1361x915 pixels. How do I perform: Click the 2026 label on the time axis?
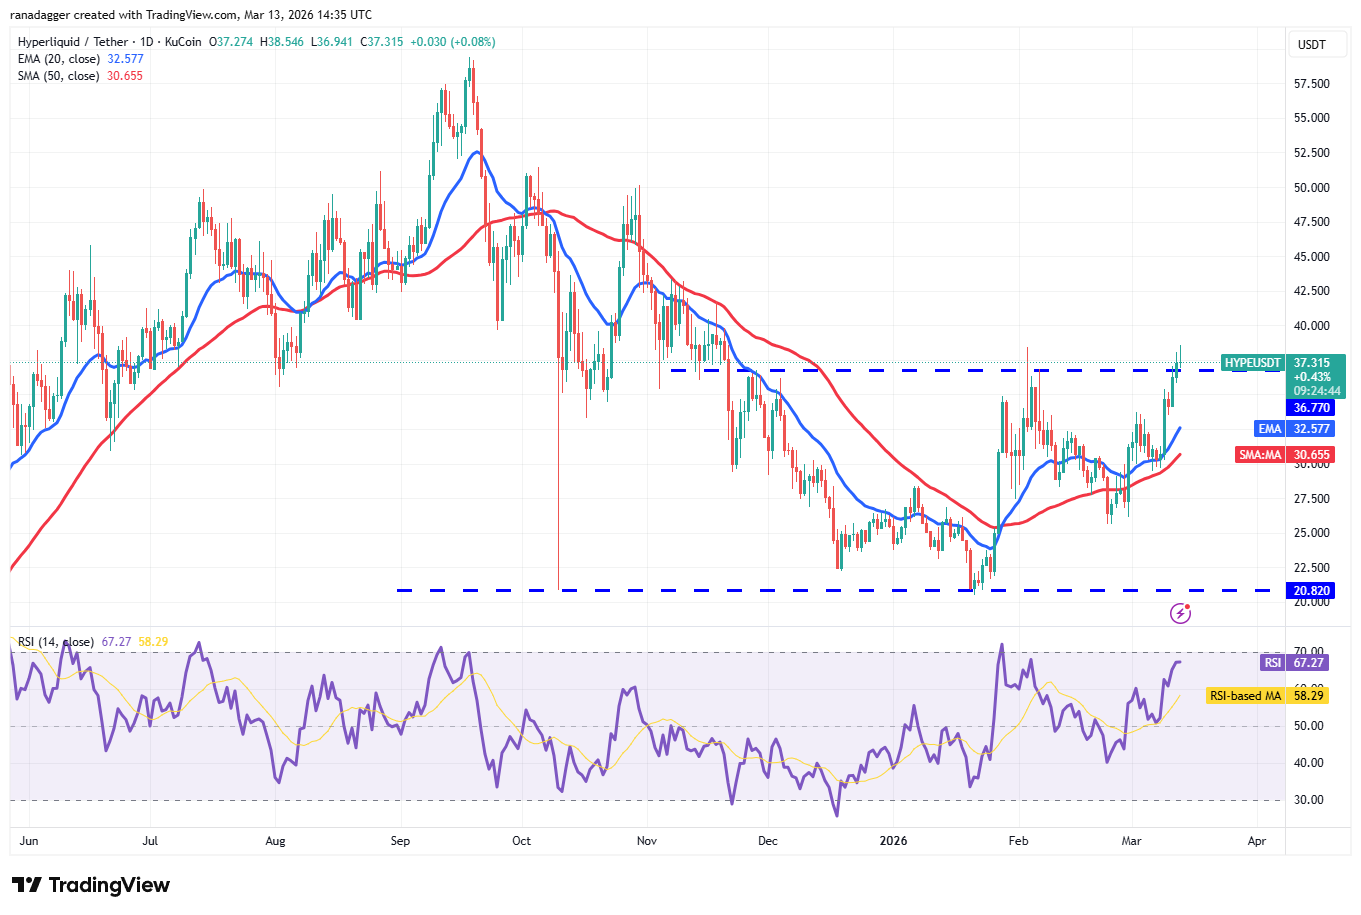pos(893,841)
